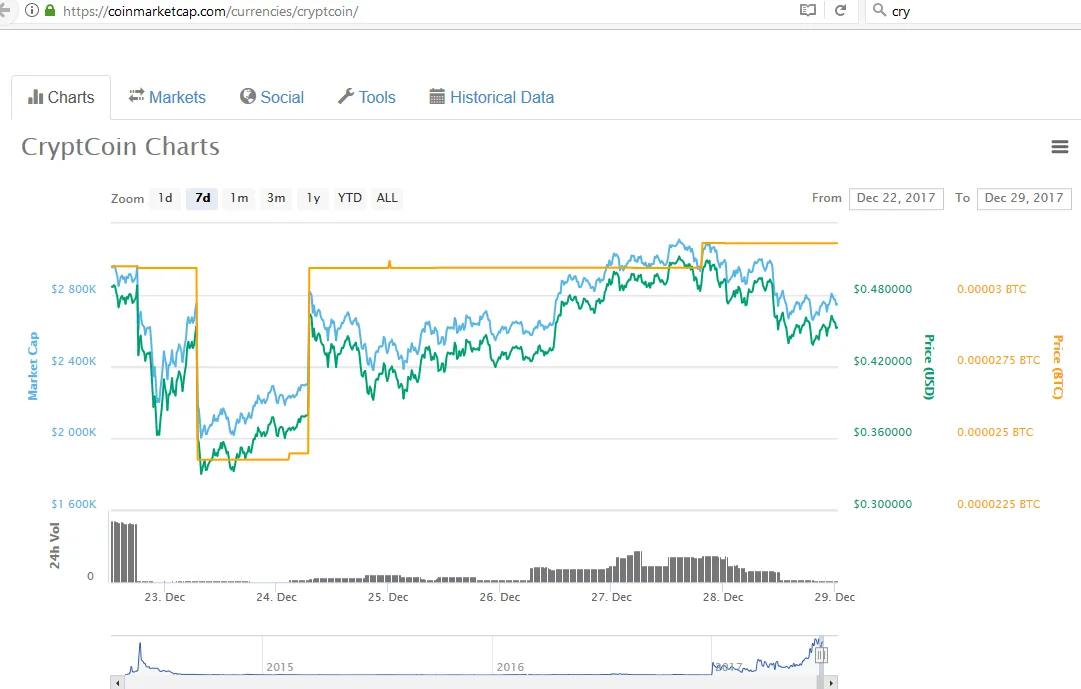The width and height of the screenshot is (1081, 689).
Task: Click the 29. Dec date label
Action: coord(835,597)
